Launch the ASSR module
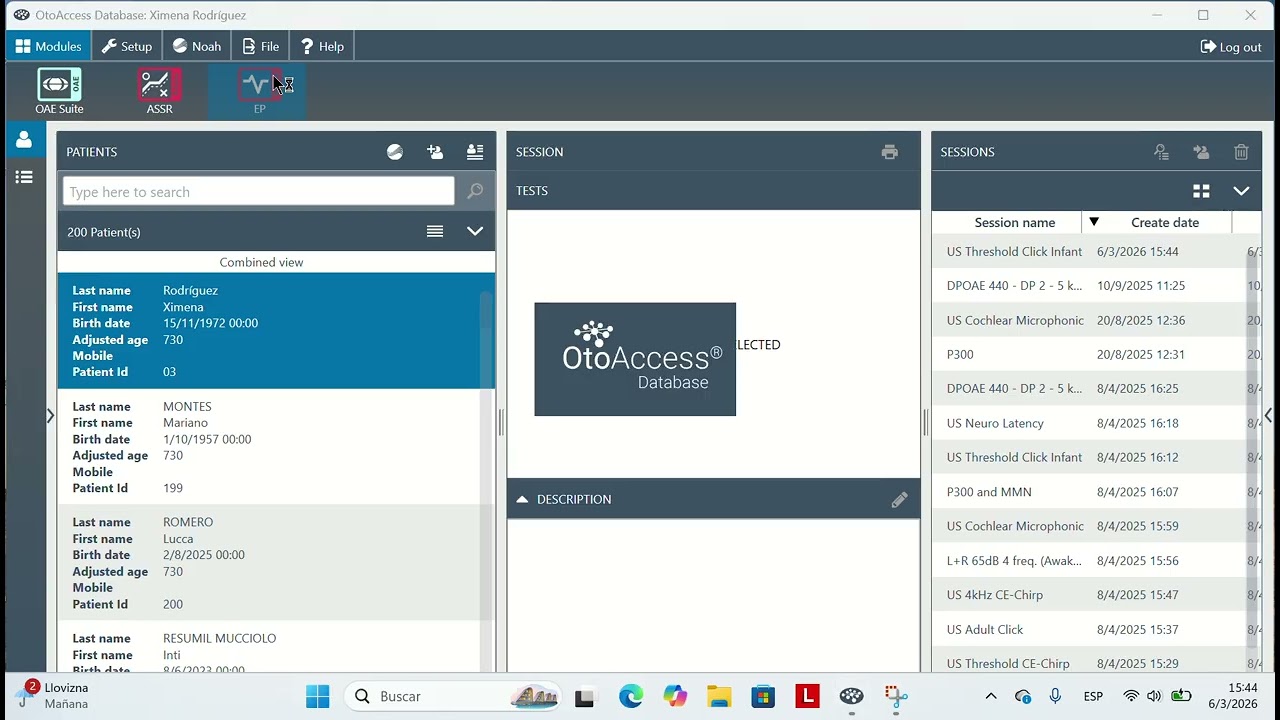The height and width of the screenshot is (720, 1280). pos(159,92)
